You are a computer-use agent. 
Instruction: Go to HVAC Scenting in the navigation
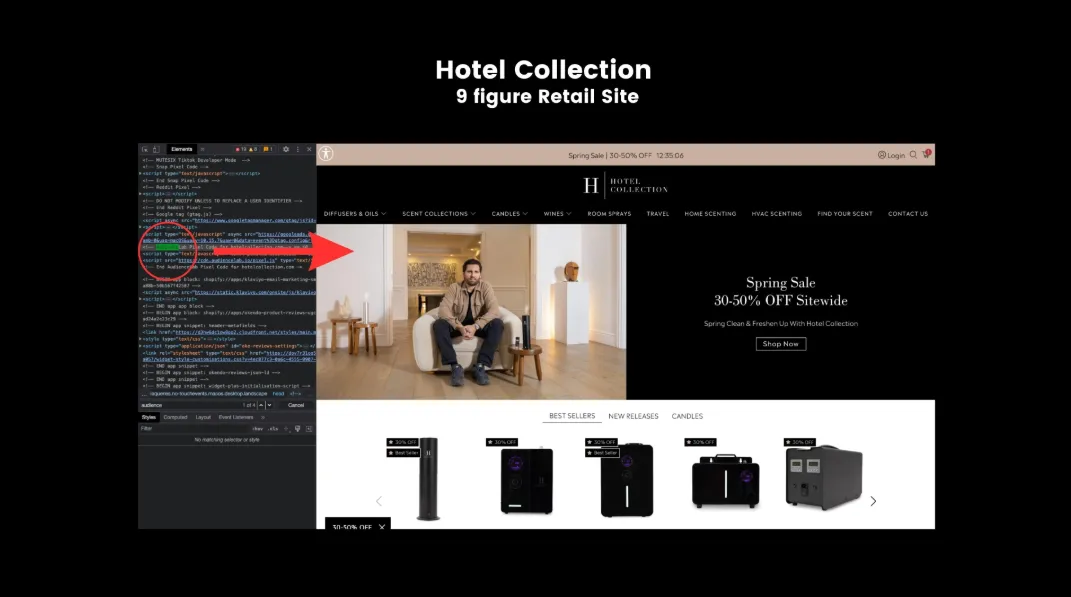coord(777,214)
